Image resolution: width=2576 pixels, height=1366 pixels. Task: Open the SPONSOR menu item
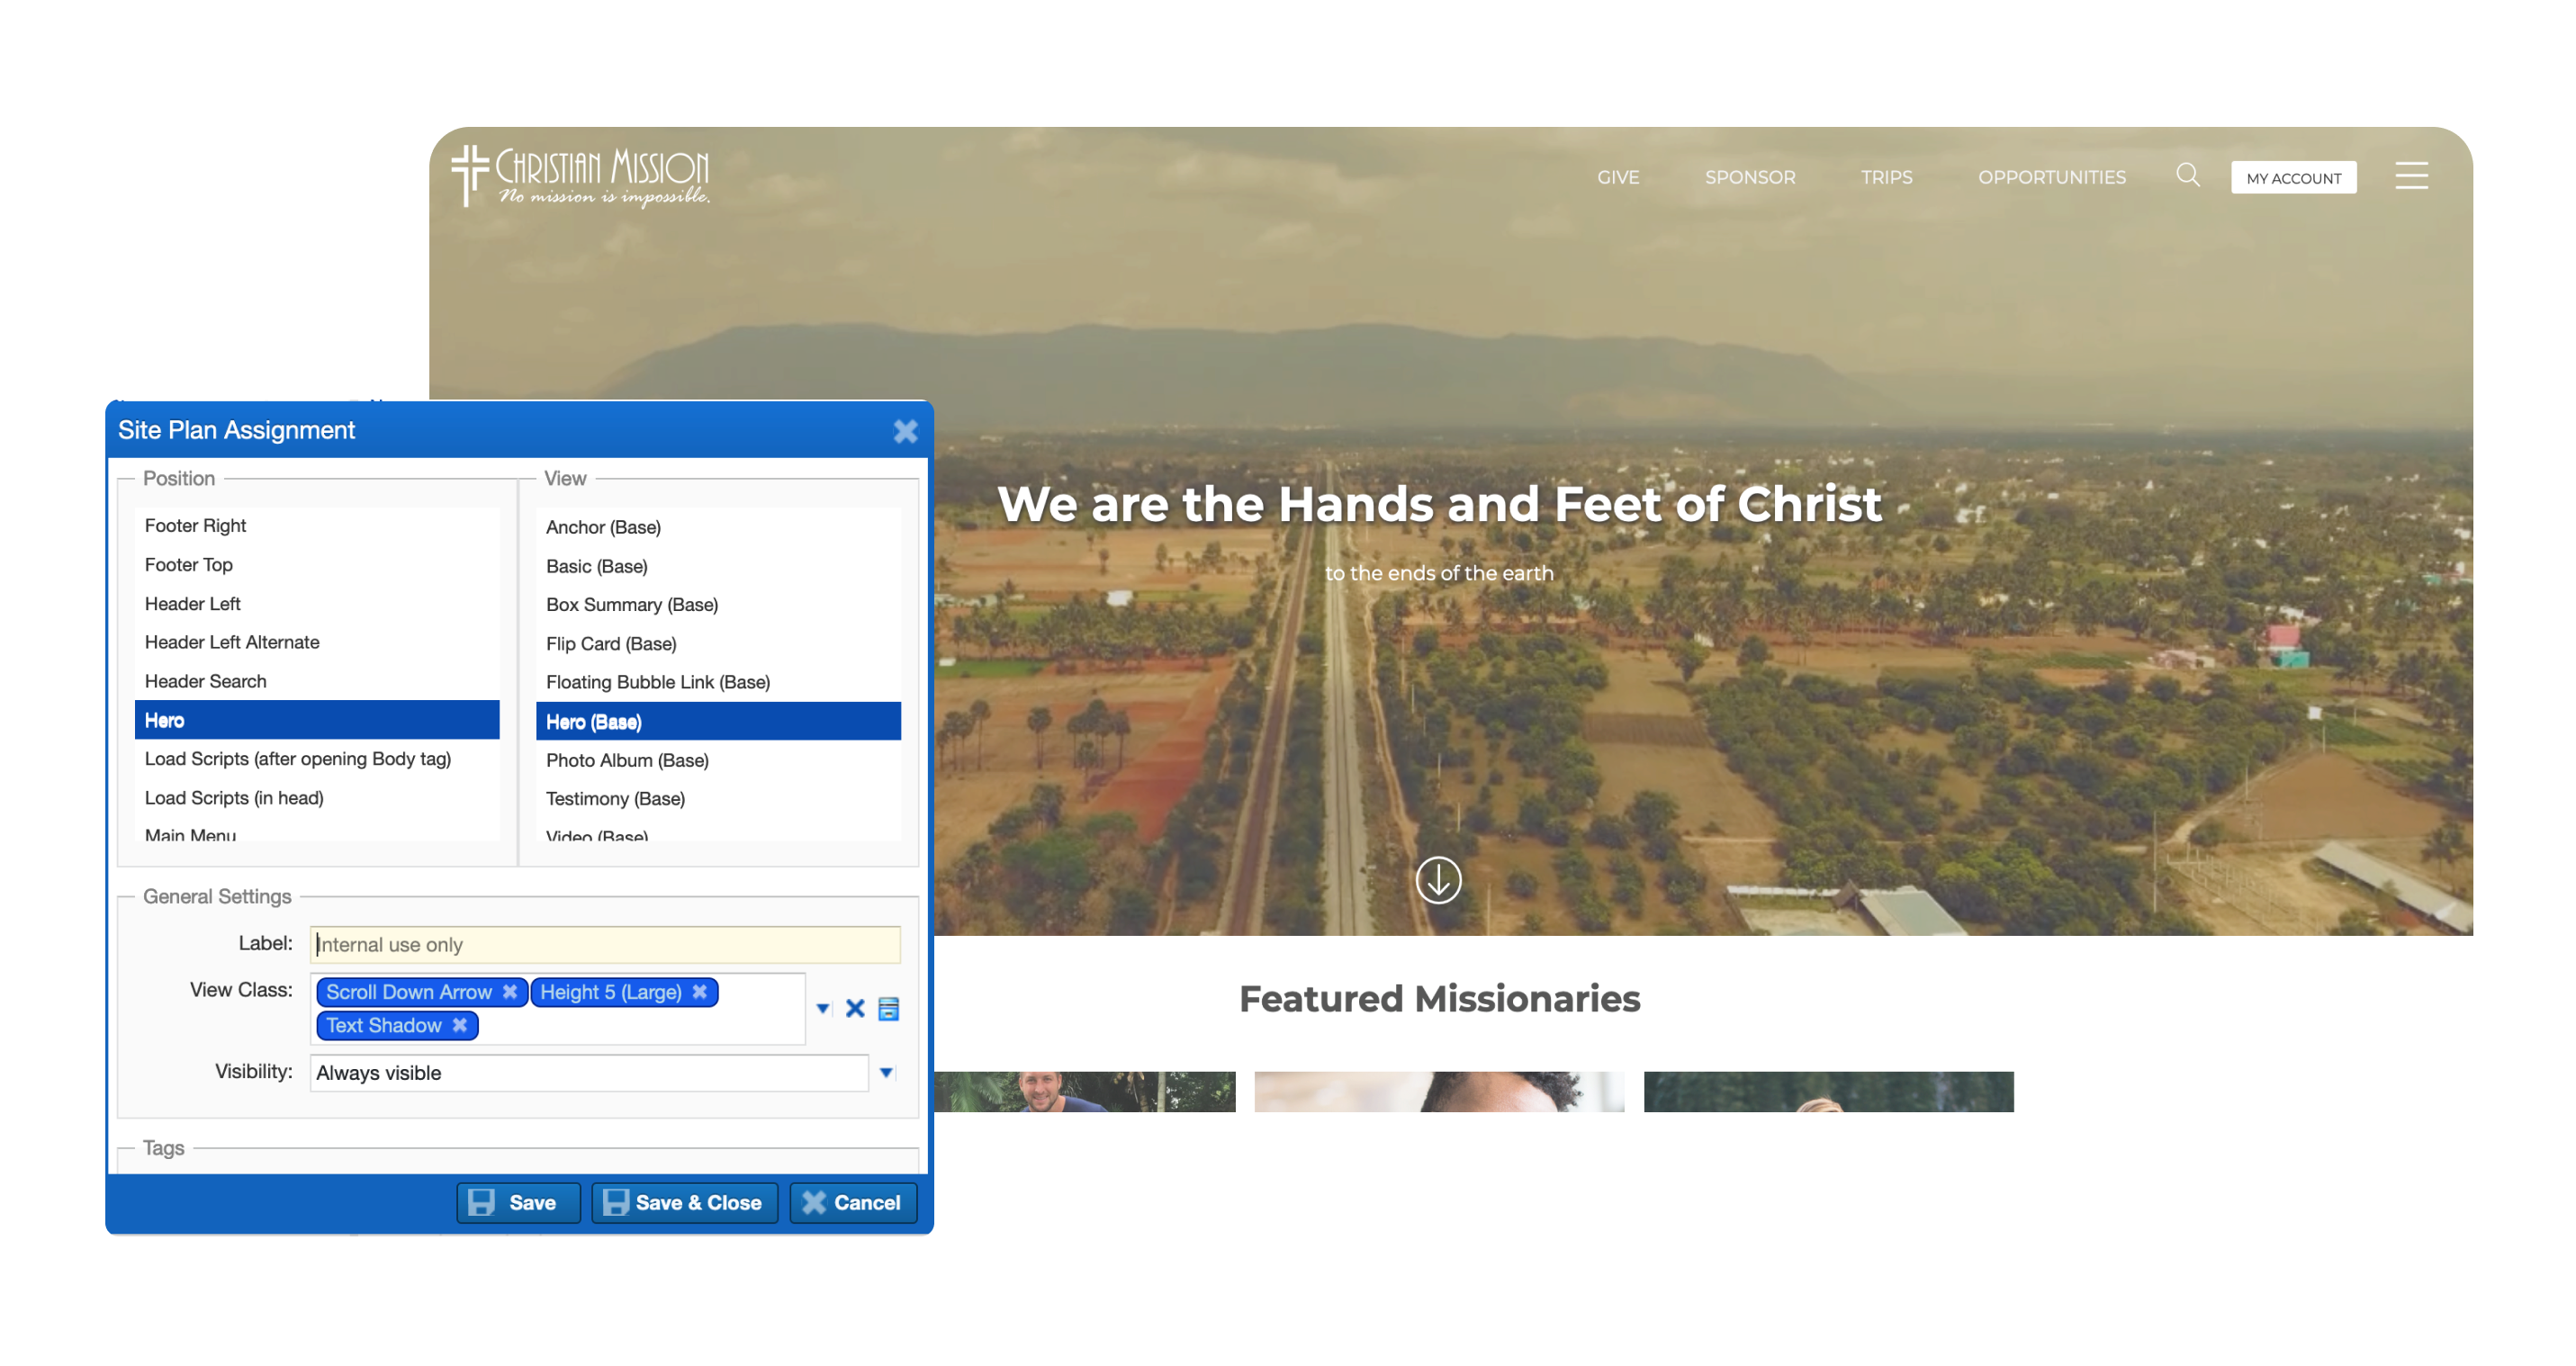click(1749, 176)
